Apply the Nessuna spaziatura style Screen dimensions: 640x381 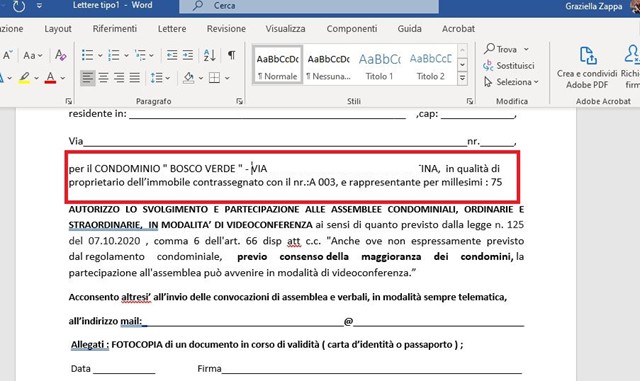click(329, 65)
